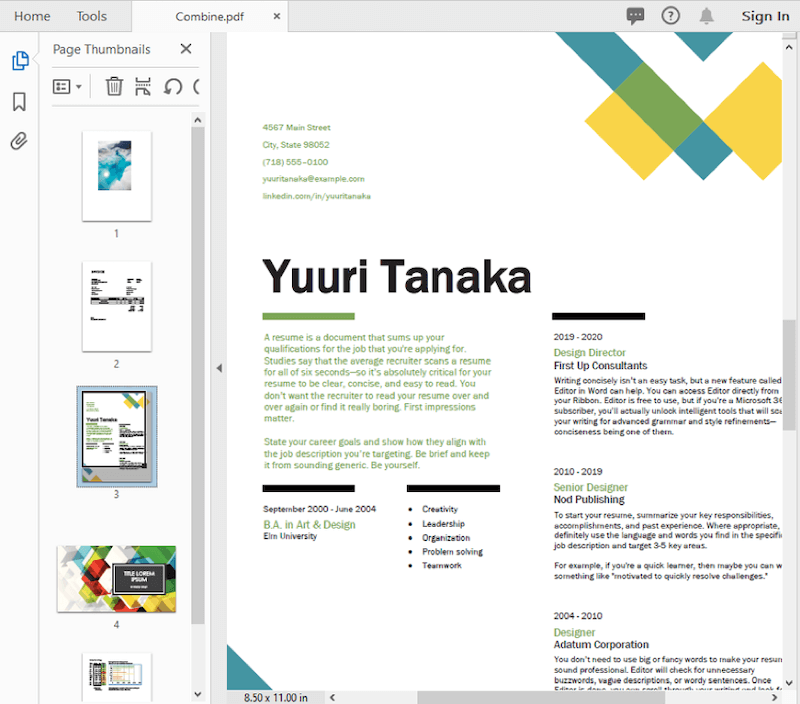The height and width of the screenshot is (704, 800).
Task: Open the Help question mark icon
Action: coord(670,16)
